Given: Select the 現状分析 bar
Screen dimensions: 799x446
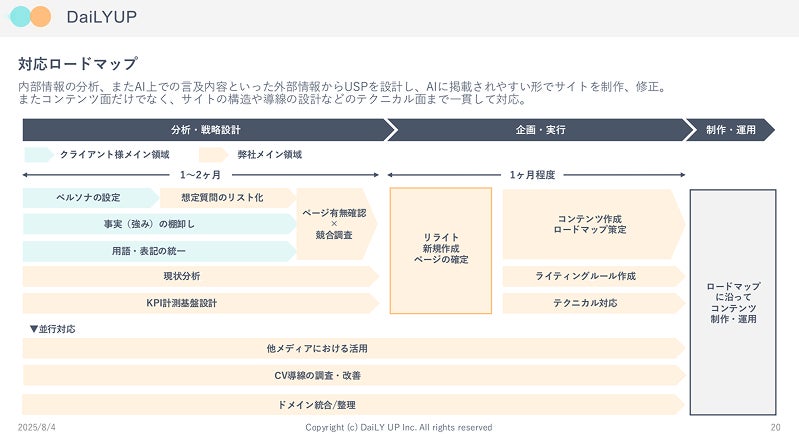Looking at the screenshot, I should (200, 276).
